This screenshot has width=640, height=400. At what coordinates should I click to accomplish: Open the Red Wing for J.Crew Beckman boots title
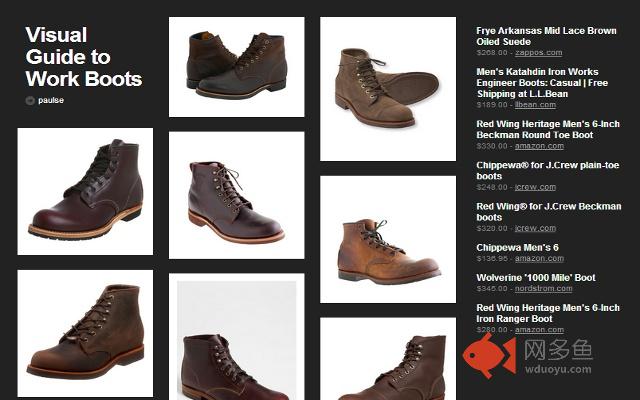(549, 212)
